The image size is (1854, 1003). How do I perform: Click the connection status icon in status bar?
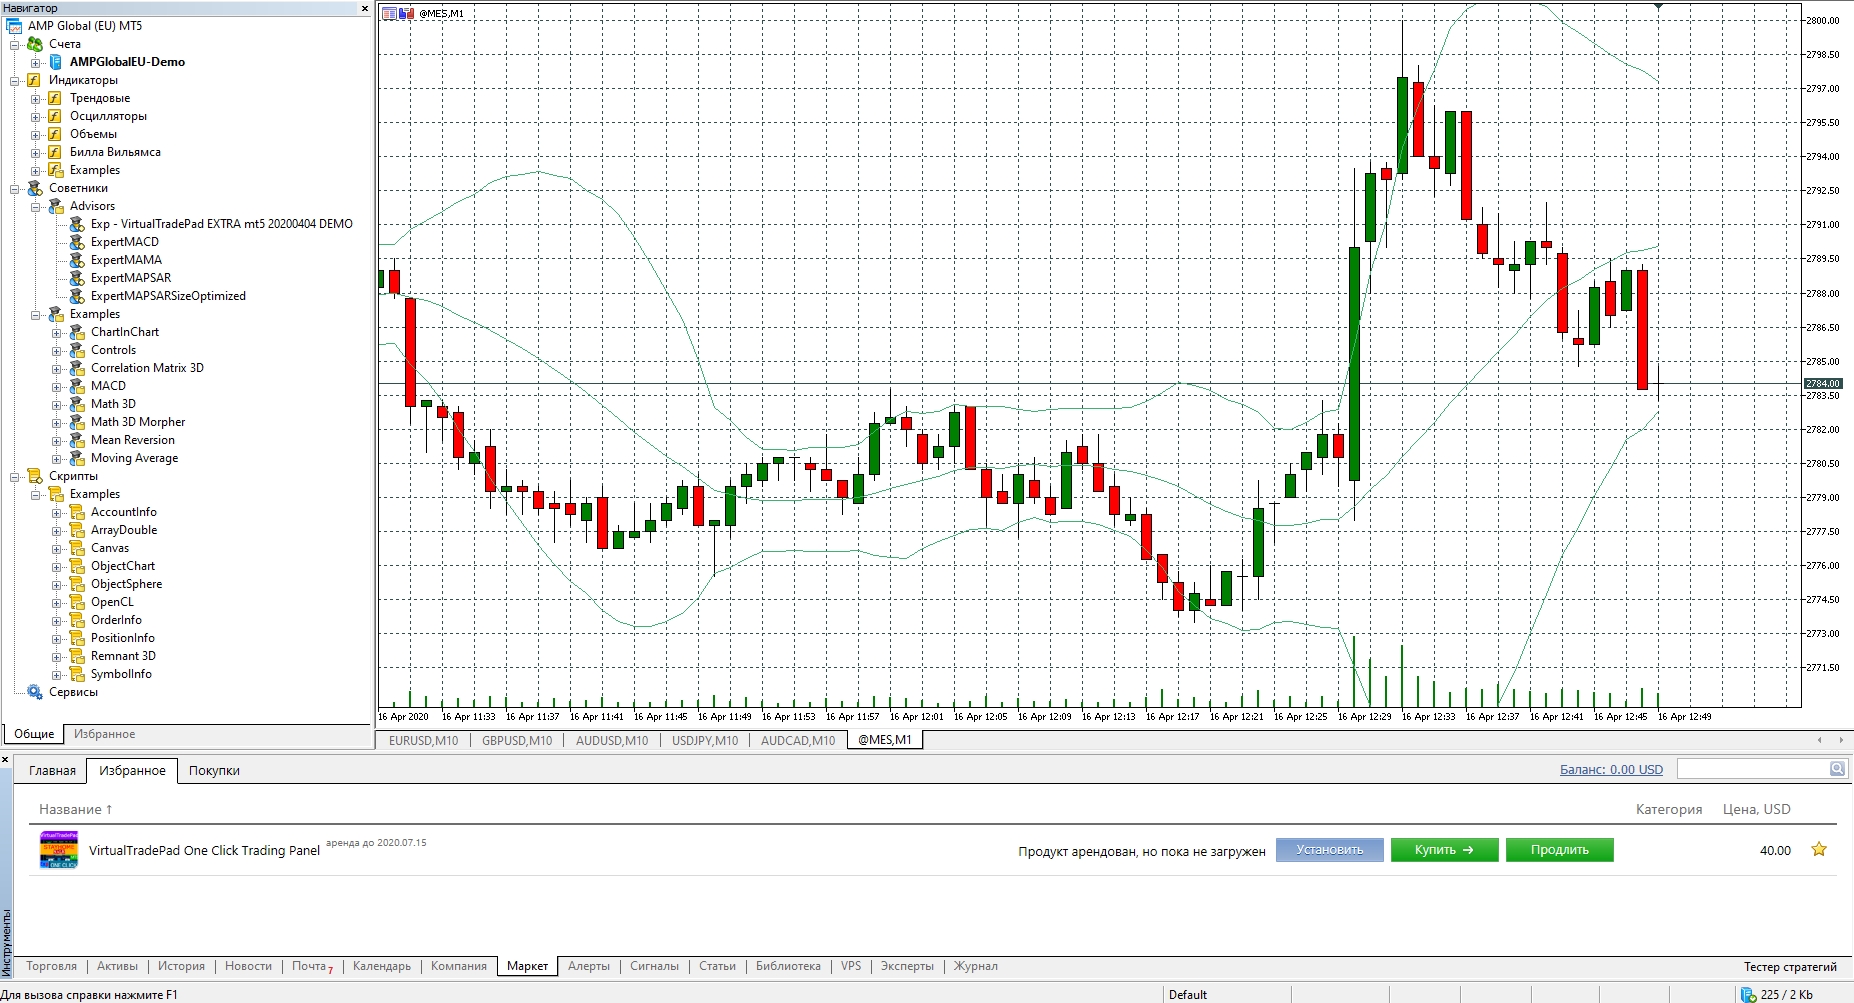(x=1748, y=995)
